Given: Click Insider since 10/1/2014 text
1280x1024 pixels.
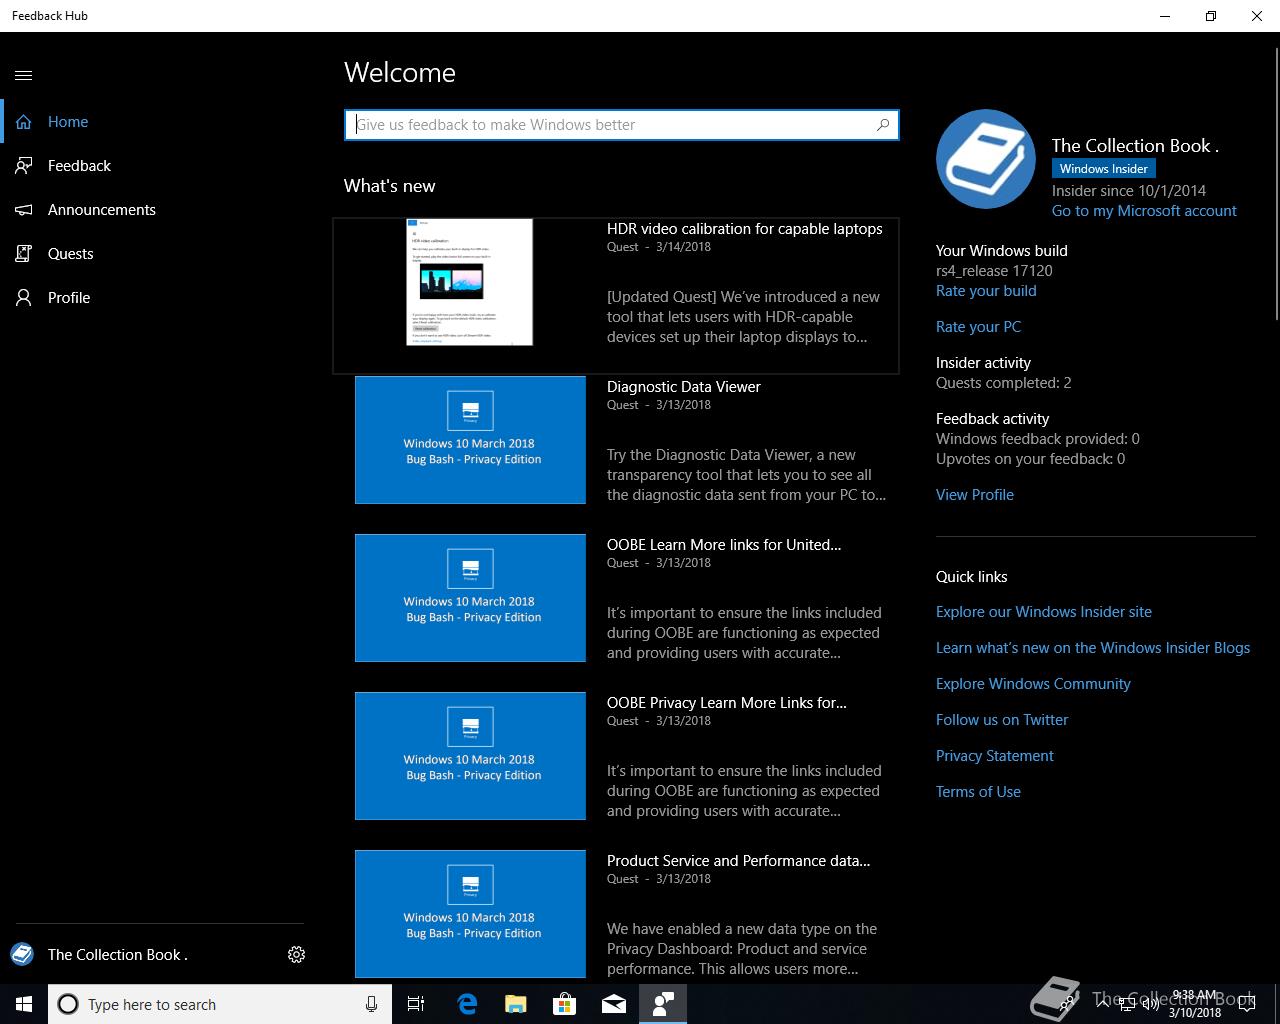Looking at the screenshot, I should click(x=1129, y=191).
